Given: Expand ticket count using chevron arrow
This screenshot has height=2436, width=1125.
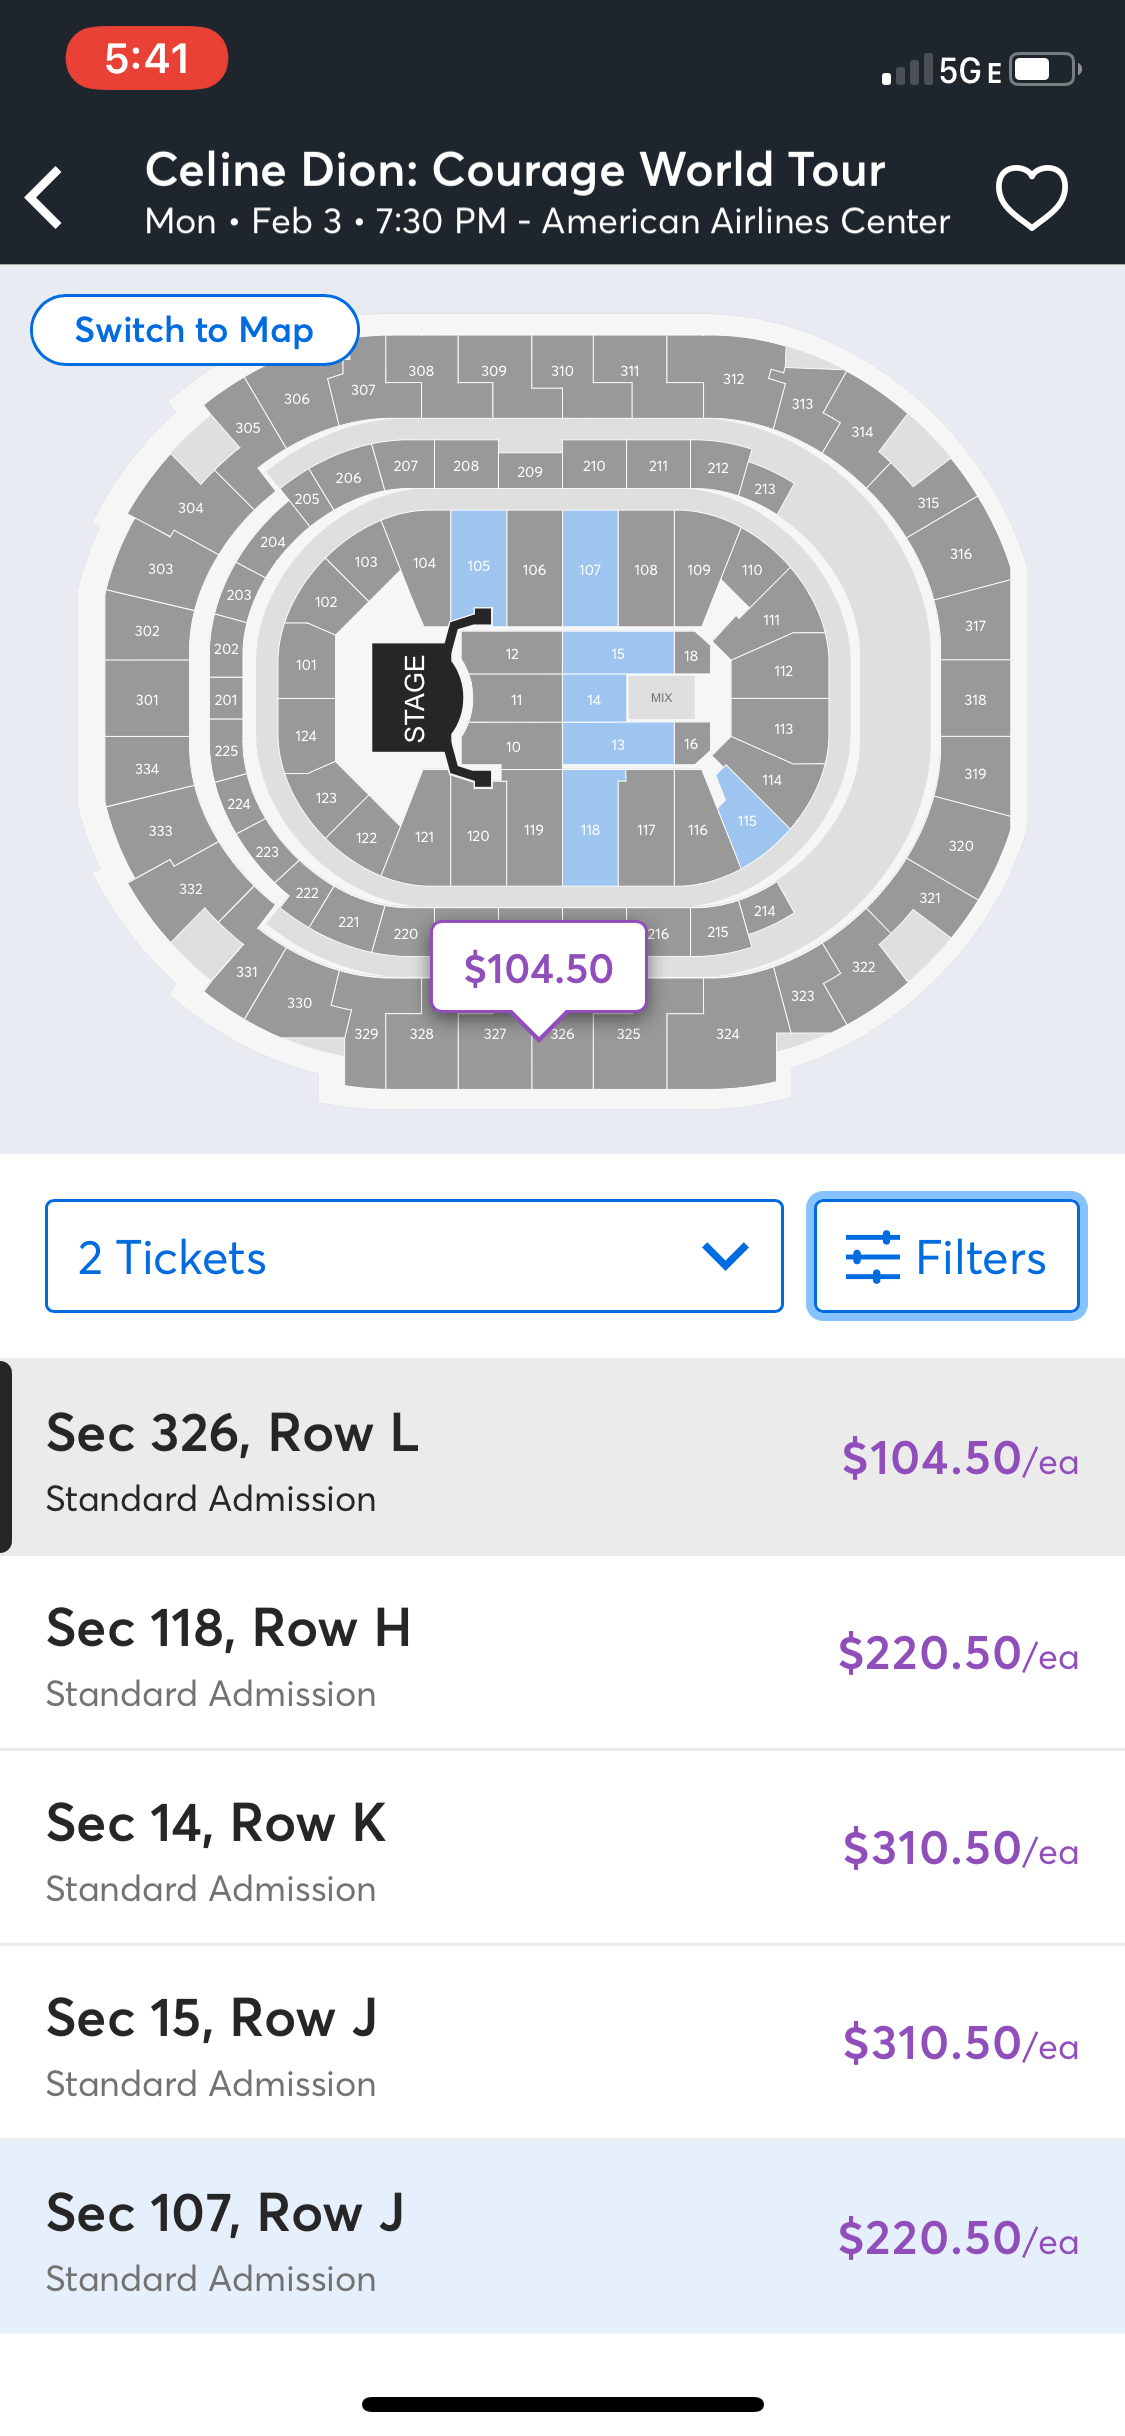Looking at the screenshot, I should [x=725, y=1256].
